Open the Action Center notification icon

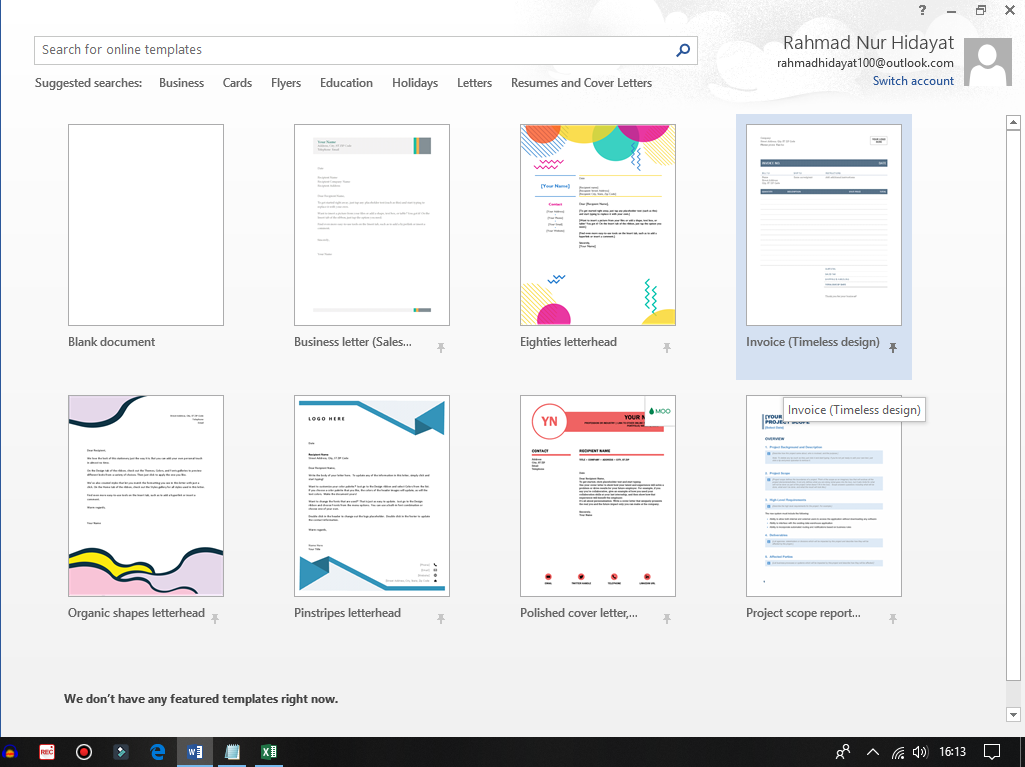[992, 752]
